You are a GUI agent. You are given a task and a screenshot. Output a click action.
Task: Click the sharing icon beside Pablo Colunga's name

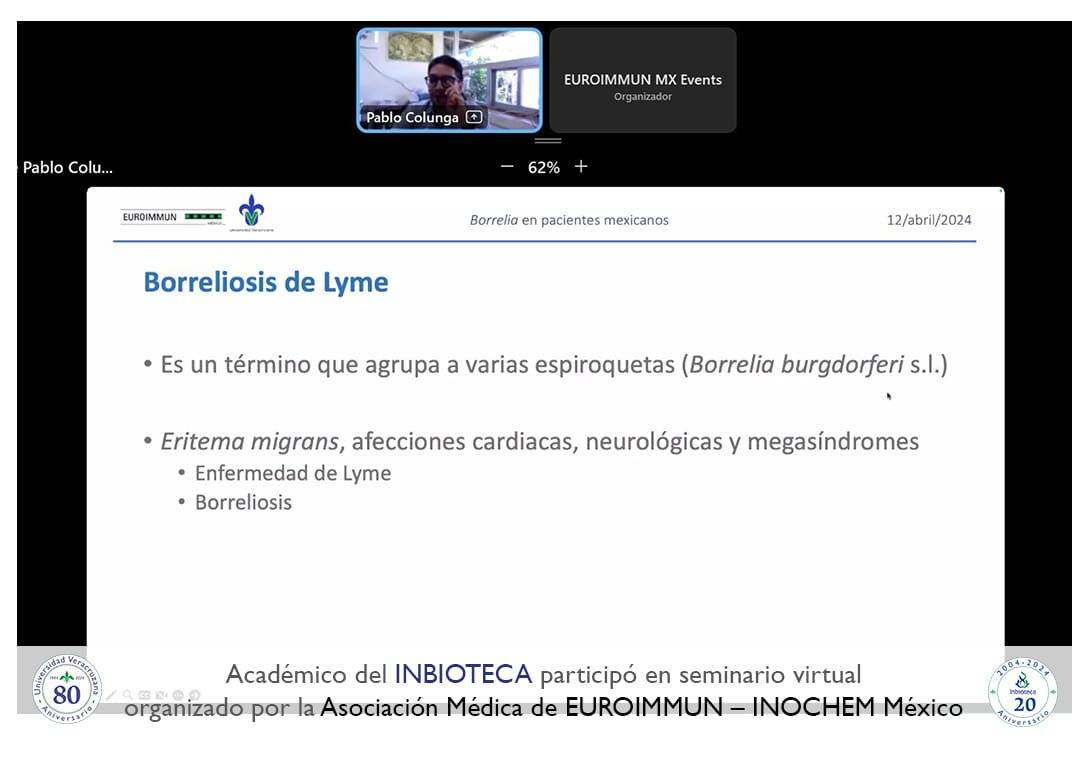point(474,118)
